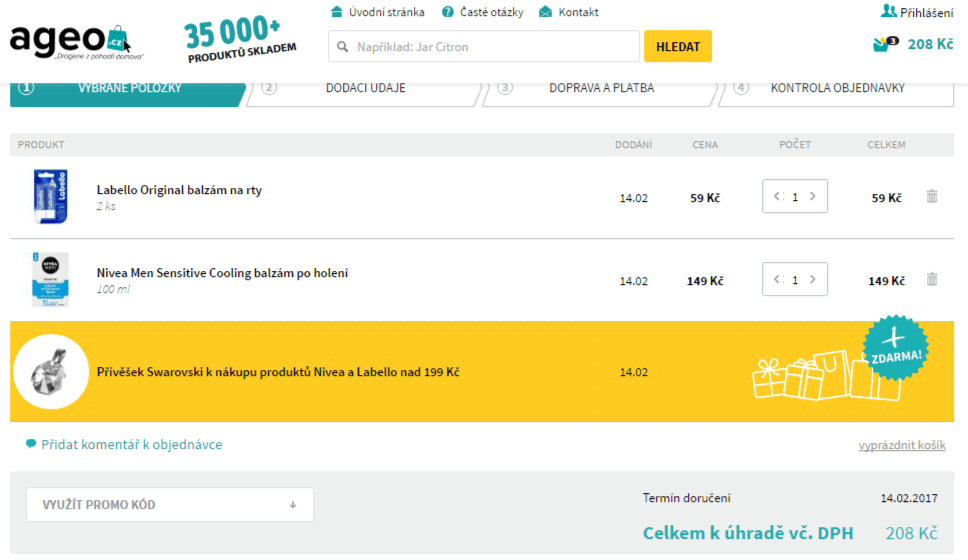
Task: Expand the Využít promo kód section
Action: [170, 505]
